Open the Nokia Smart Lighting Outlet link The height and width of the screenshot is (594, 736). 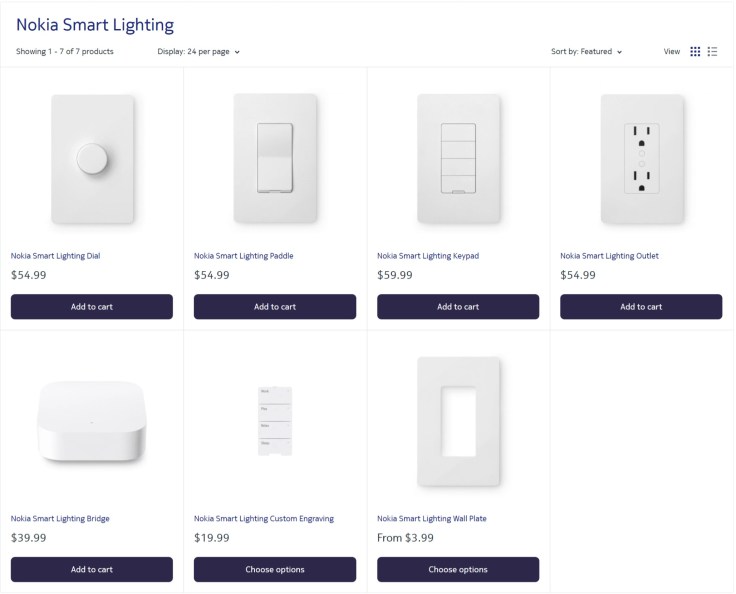pos(609,256)
